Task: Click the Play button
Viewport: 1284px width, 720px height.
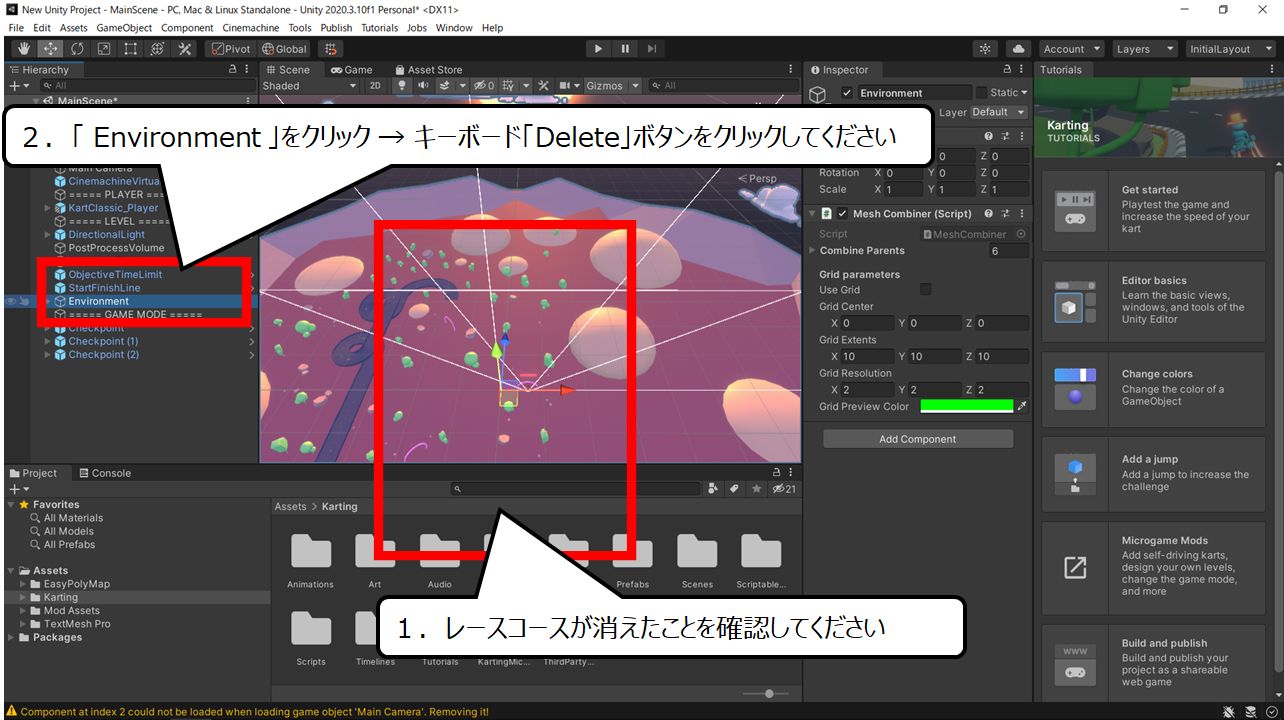Action: click(598, 49)
